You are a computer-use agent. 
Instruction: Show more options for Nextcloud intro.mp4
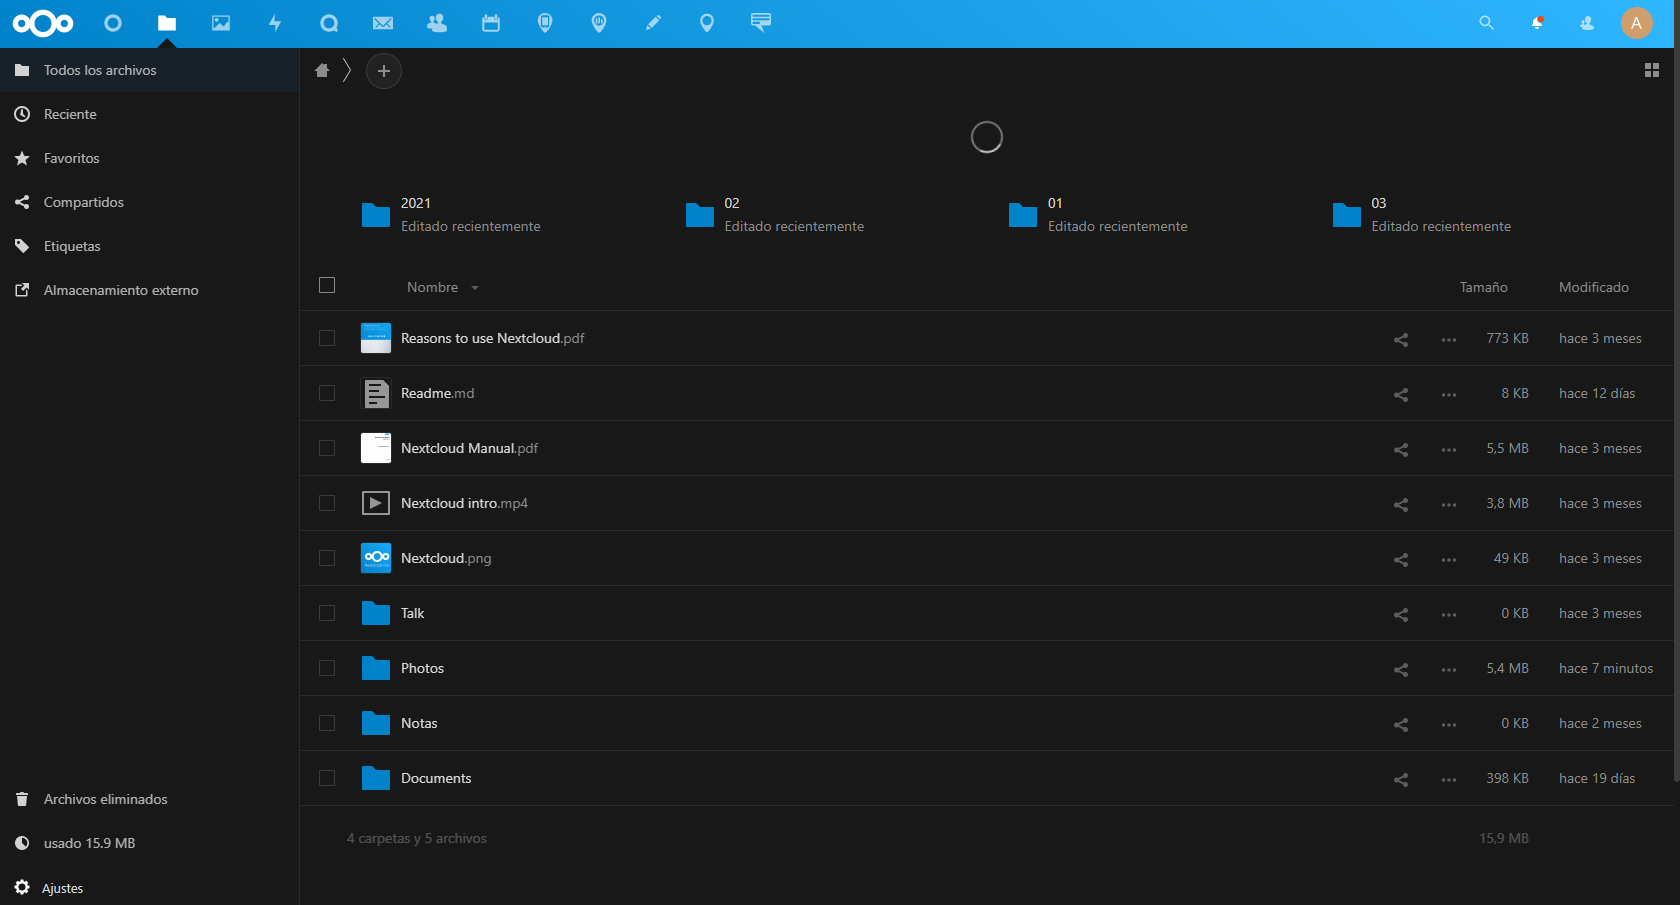(x=1449, y=505)
